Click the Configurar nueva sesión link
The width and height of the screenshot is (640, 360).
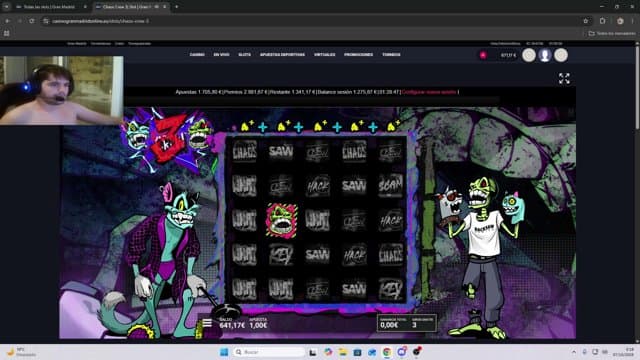429,92
